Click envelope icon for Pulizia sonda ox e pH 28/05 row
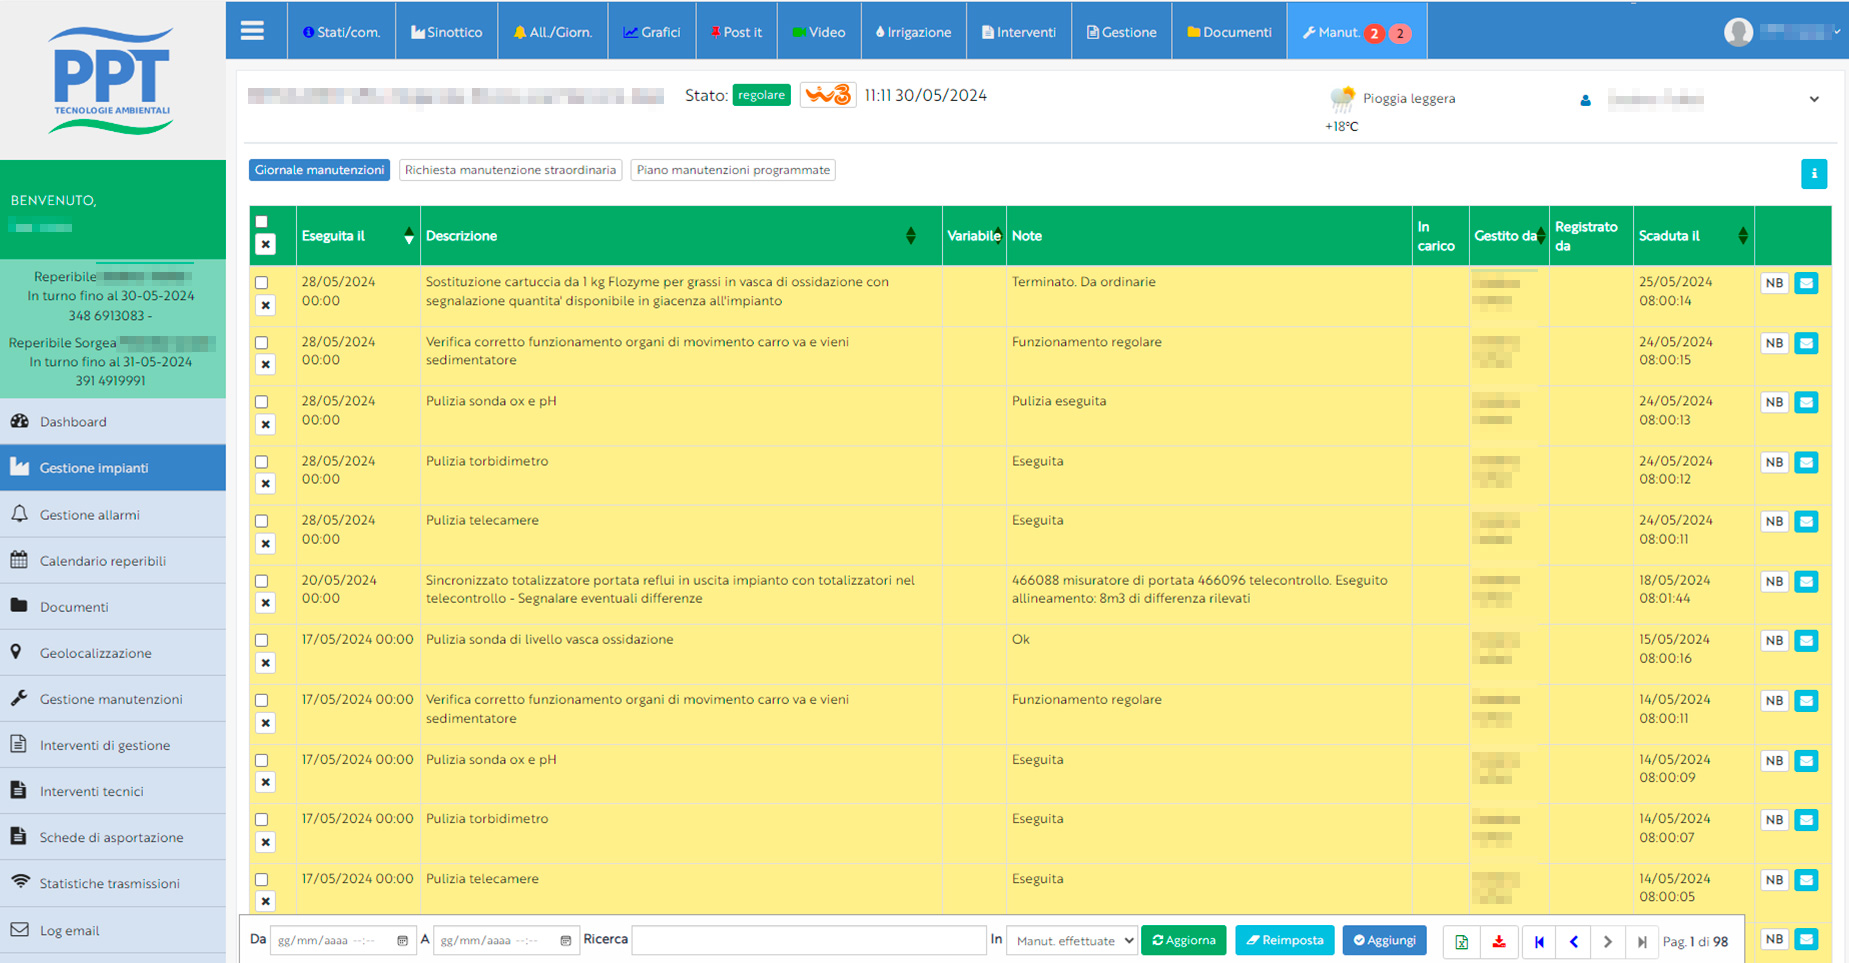Image resolution: width=1849 pixels, height=963 pixels. click(1806, 402)
